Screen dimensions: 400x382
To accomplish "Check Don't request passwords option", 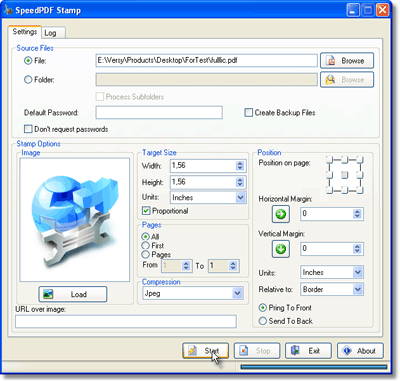I will (28, 129).
